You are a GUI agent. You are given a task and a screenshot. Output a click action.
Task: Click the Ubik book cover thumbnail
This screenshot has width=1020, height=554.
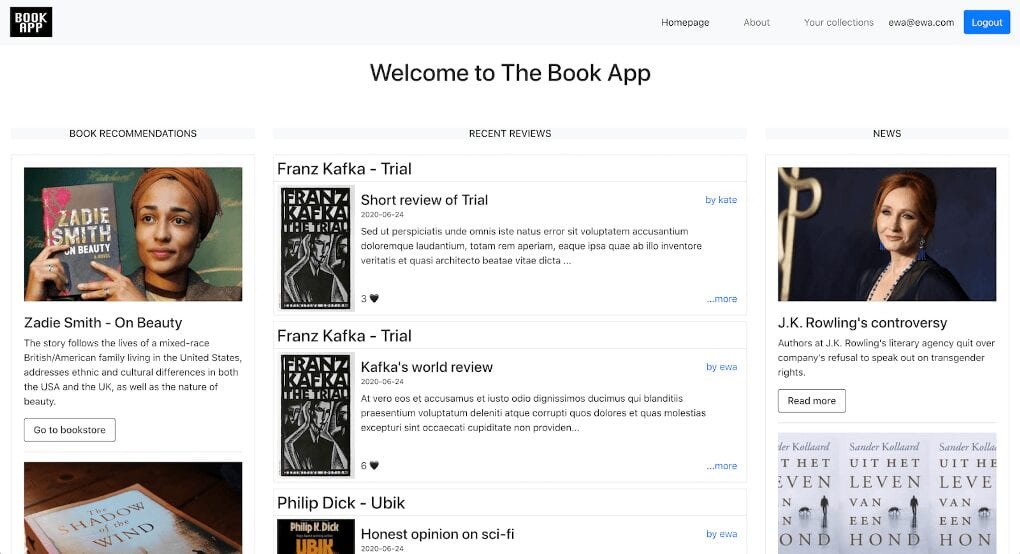[x=316, y=536]
